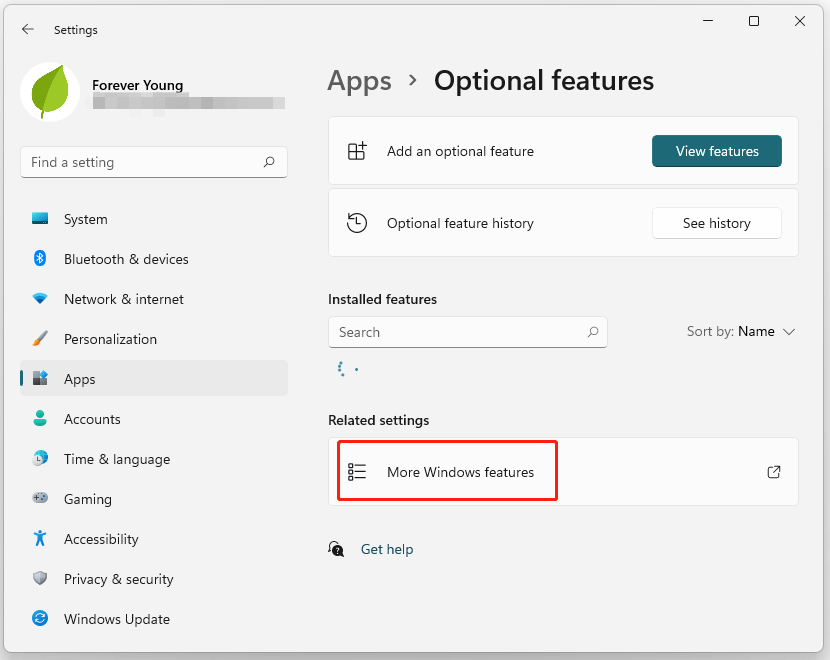Click the back arrow to previous page
Viewport: 830px width, 660px height.
click(28, 29)
